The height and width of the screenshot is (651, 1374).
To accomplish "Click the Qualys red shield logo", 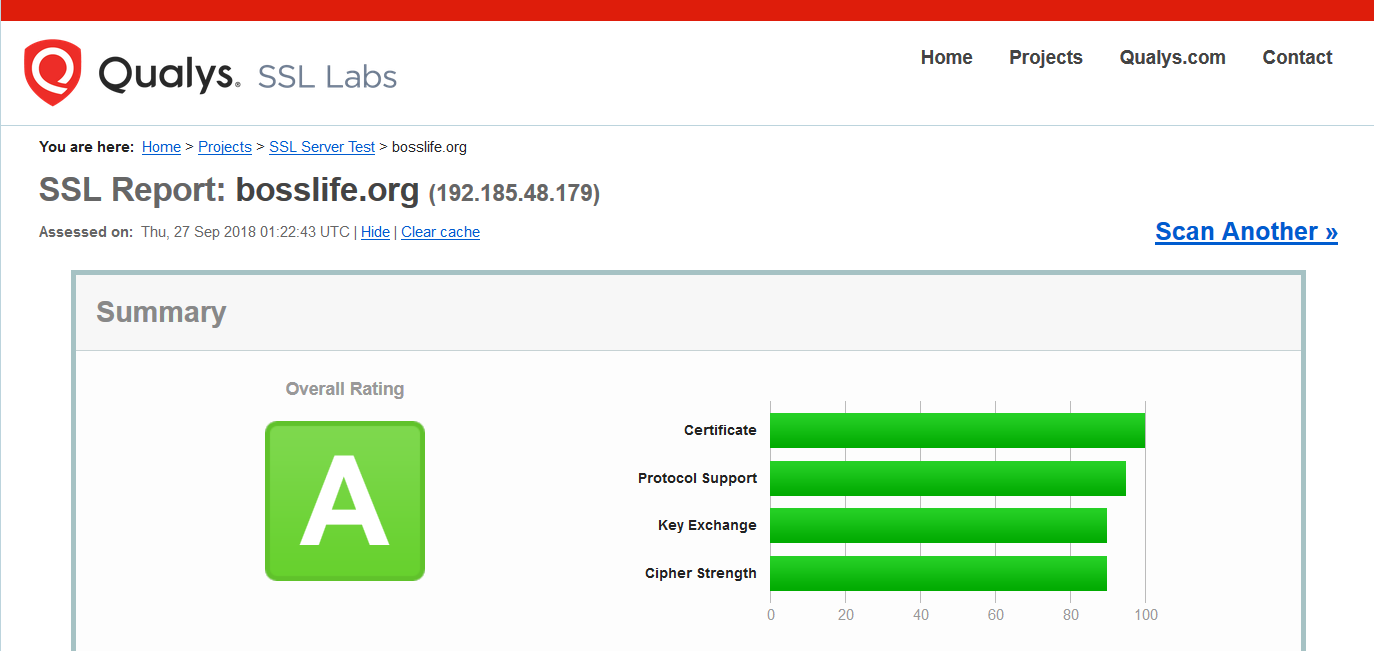I will (52, 72).
